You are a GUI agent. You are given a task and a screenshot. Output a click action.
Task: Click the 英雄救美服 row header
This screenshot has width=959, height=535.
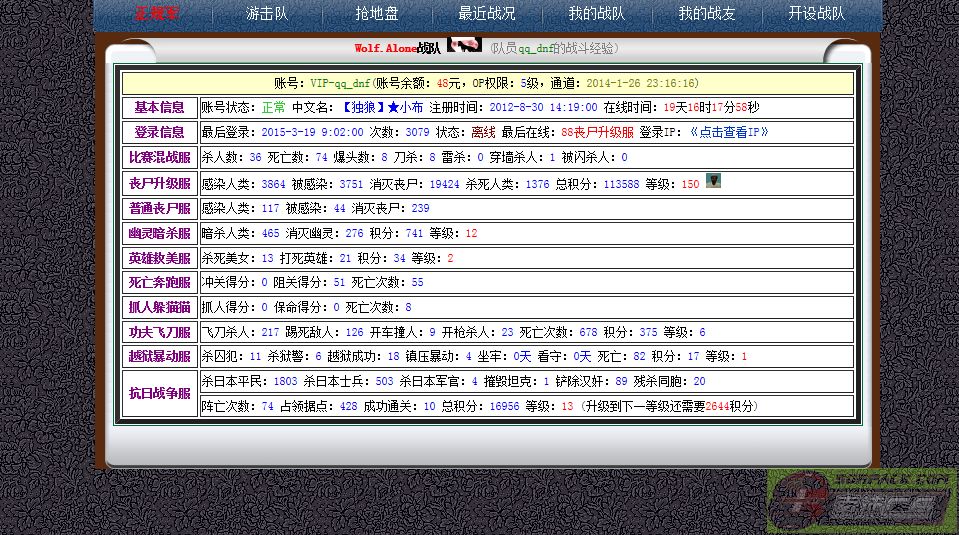(x=160, y=258)
